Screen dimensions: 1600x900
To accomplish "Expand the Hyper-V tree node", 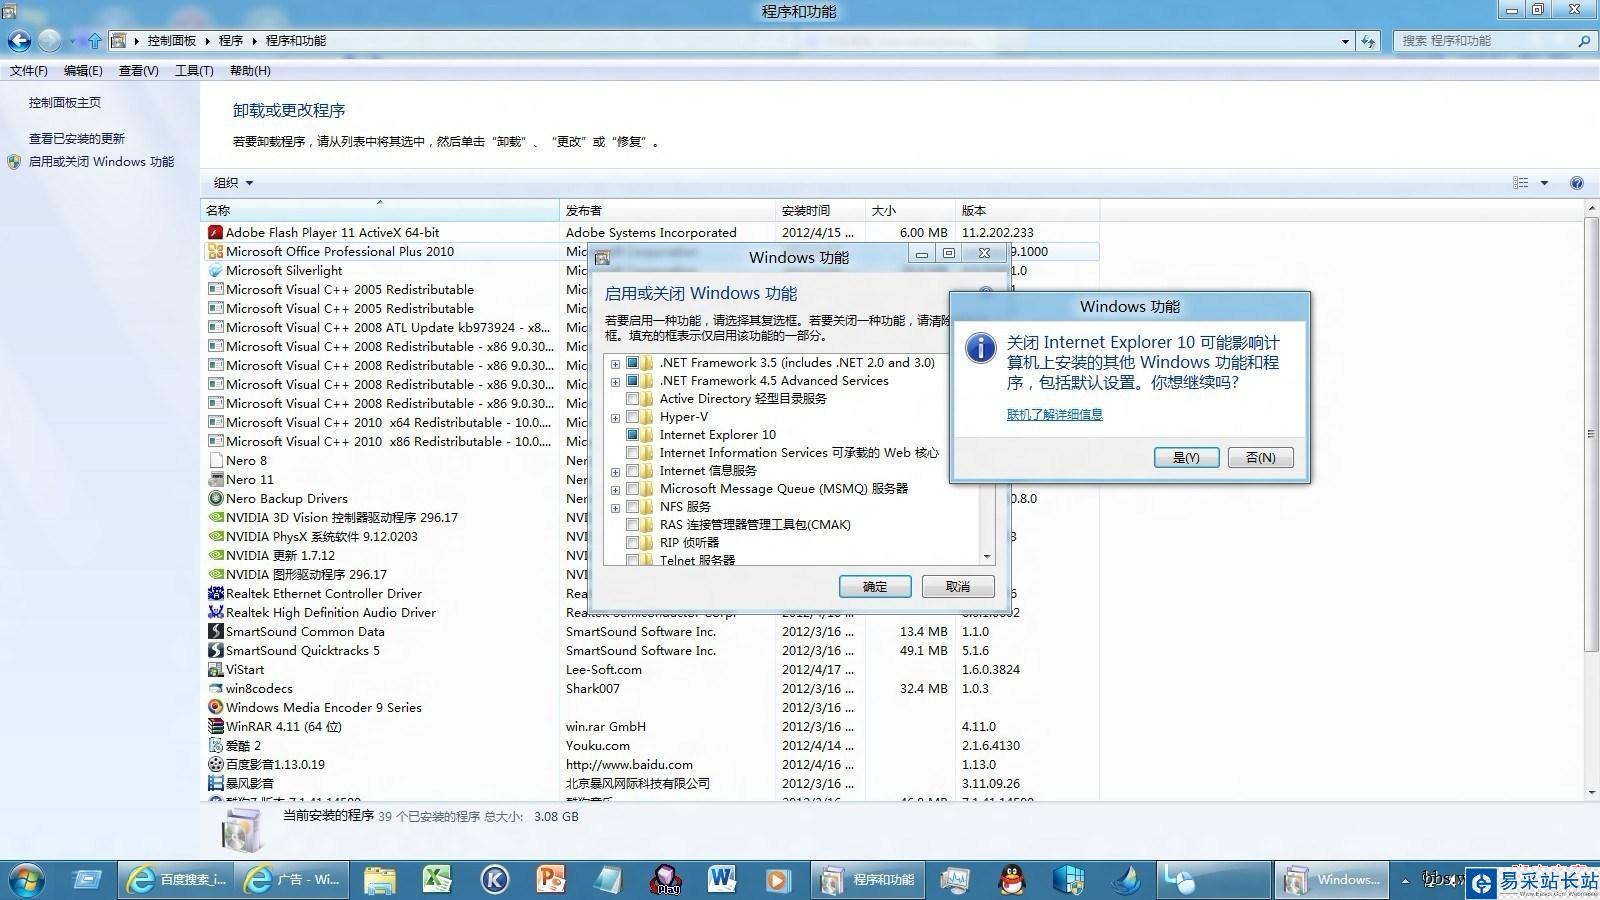I will pyautogui.click(x=615, y=418).
